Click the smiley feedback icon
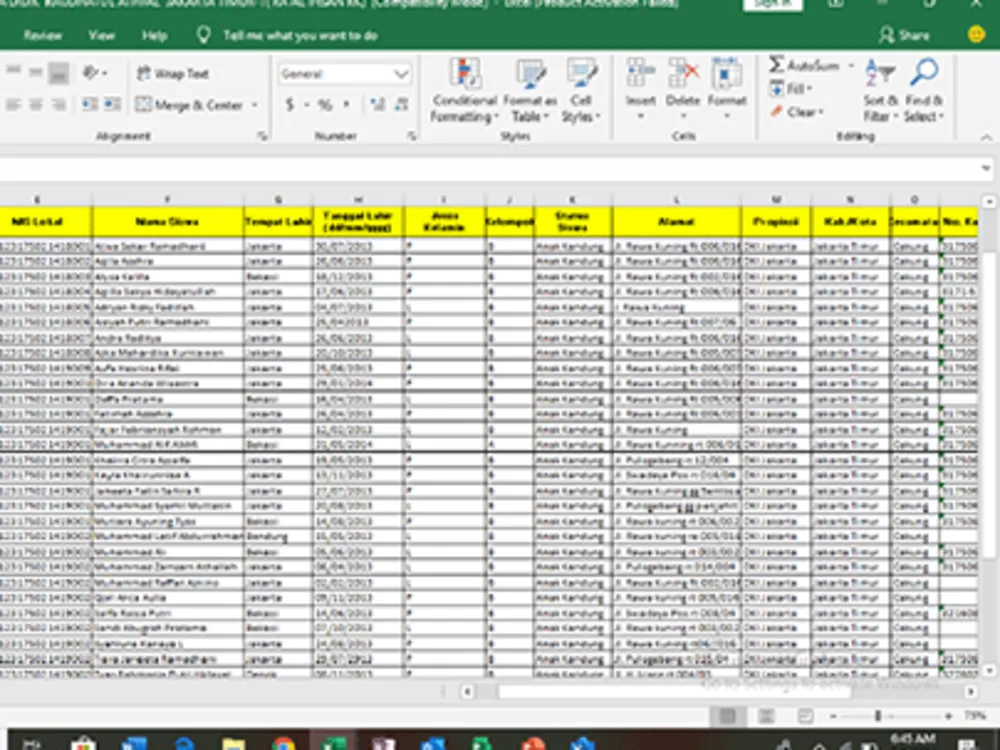This screenshot has height=750, width=1000. coord(976,34)
